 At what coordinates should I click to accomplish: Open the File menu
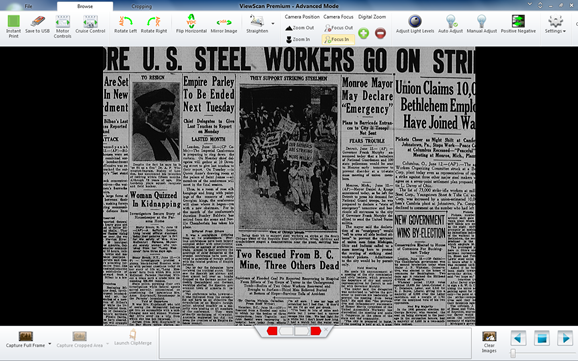point(28,6)
